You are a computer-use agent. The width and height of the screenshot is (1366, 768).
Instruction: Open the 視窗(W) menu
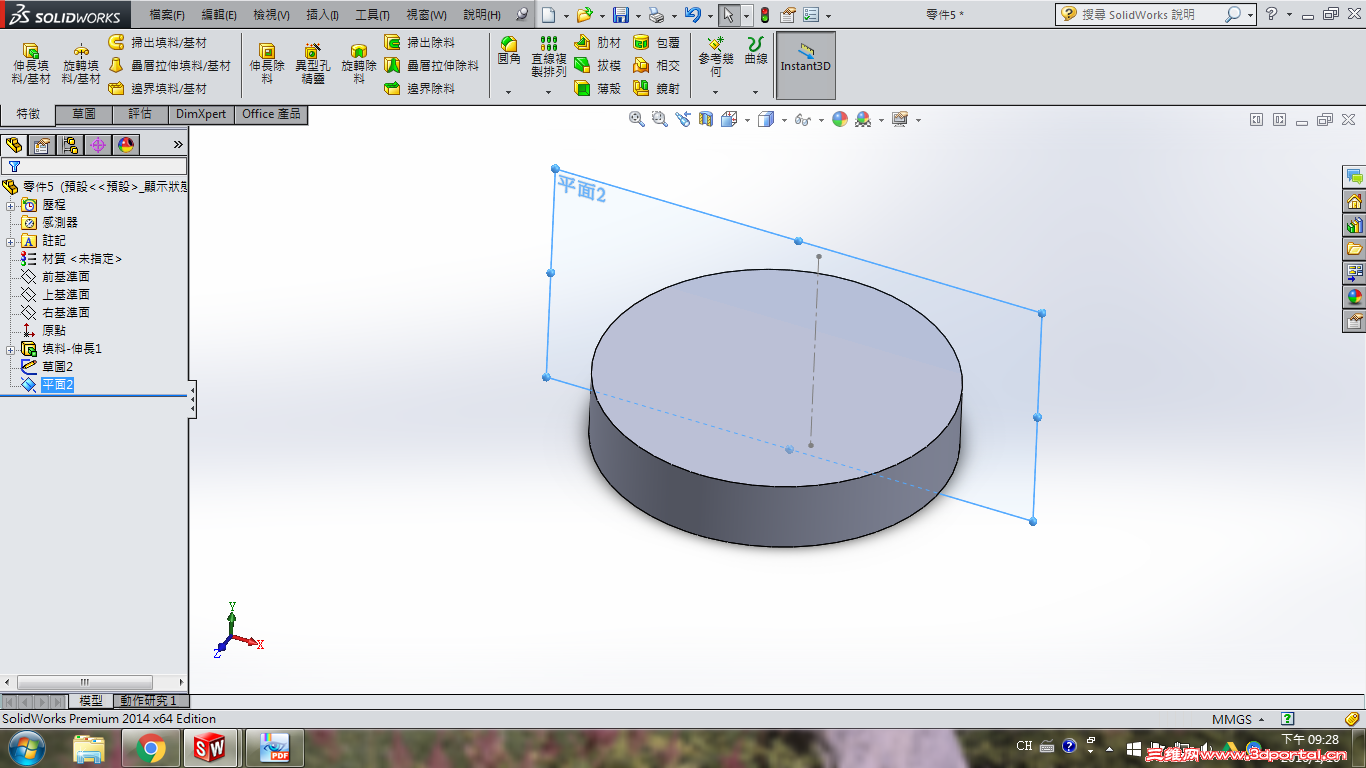(427, 15)
